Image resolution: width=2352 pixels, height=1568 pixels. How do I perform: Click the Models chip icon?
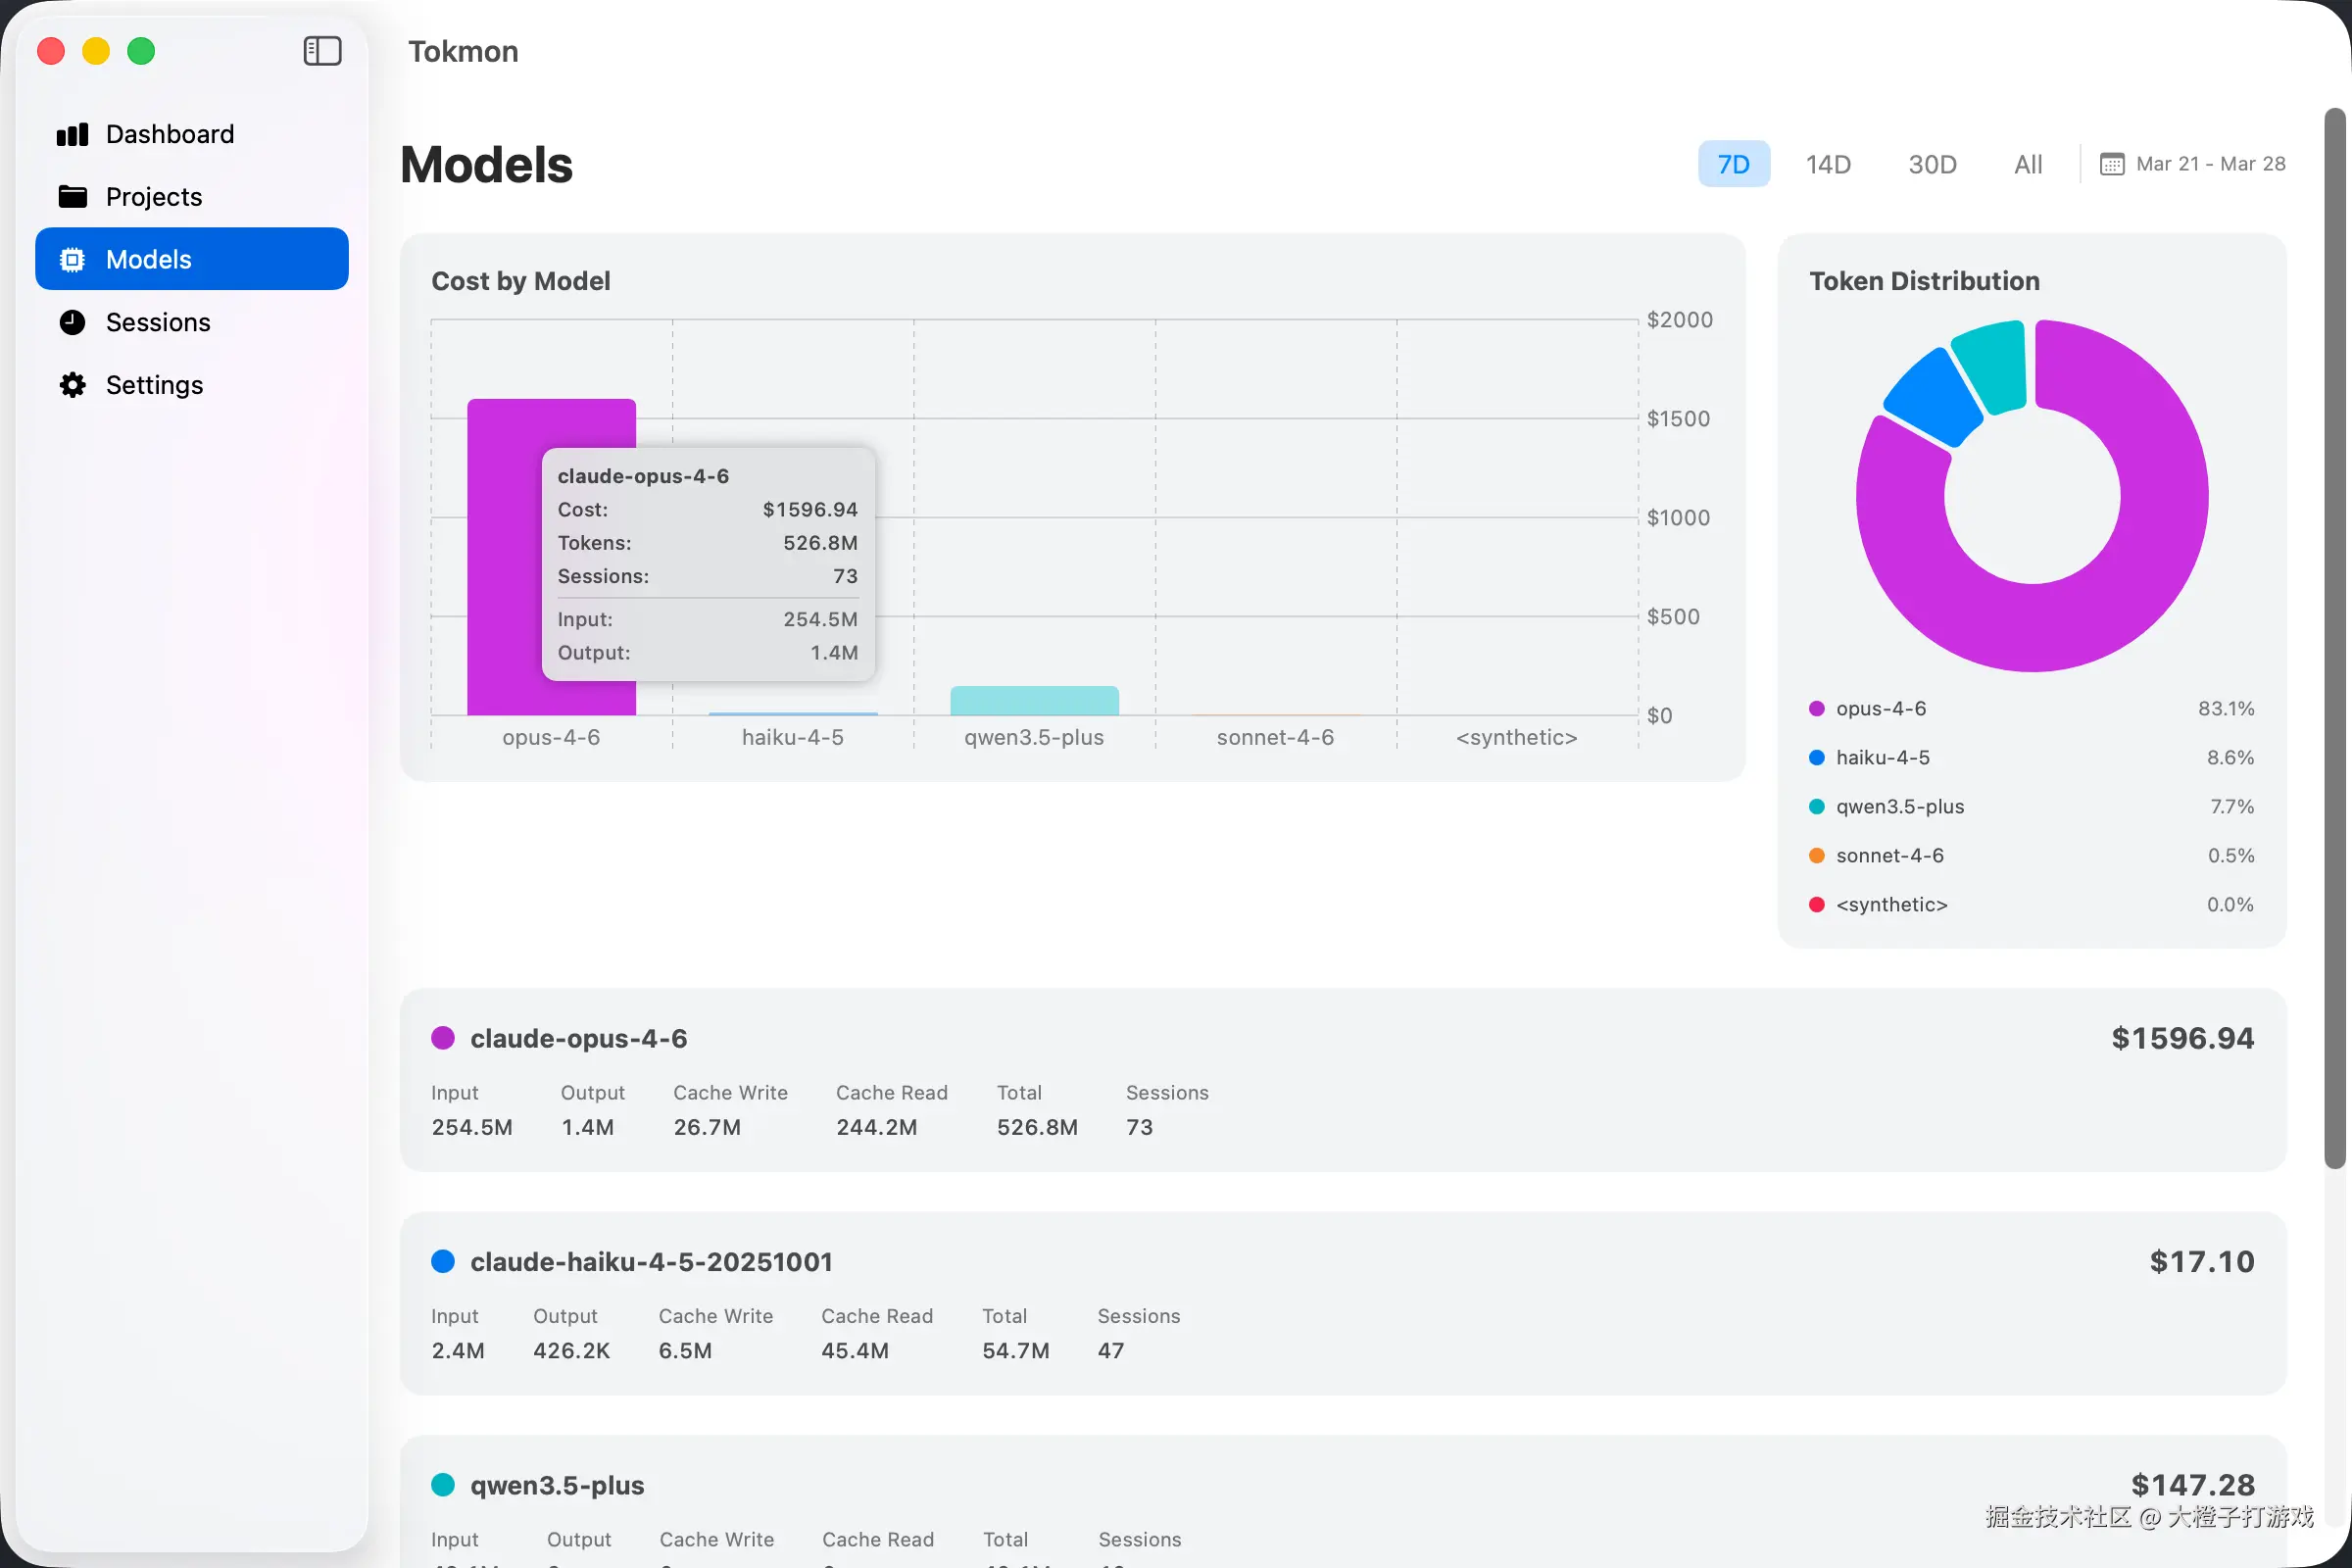(x=72, y=260)
